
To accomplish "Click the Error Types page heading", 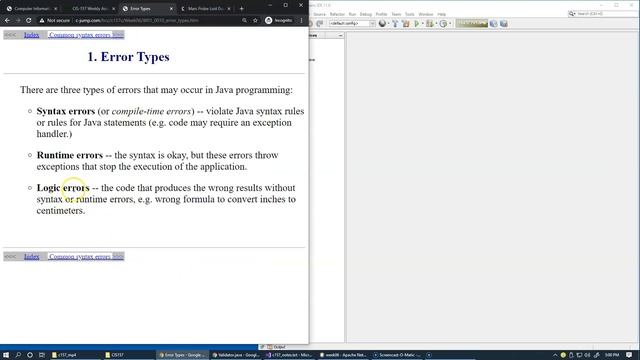I will 128,57.
